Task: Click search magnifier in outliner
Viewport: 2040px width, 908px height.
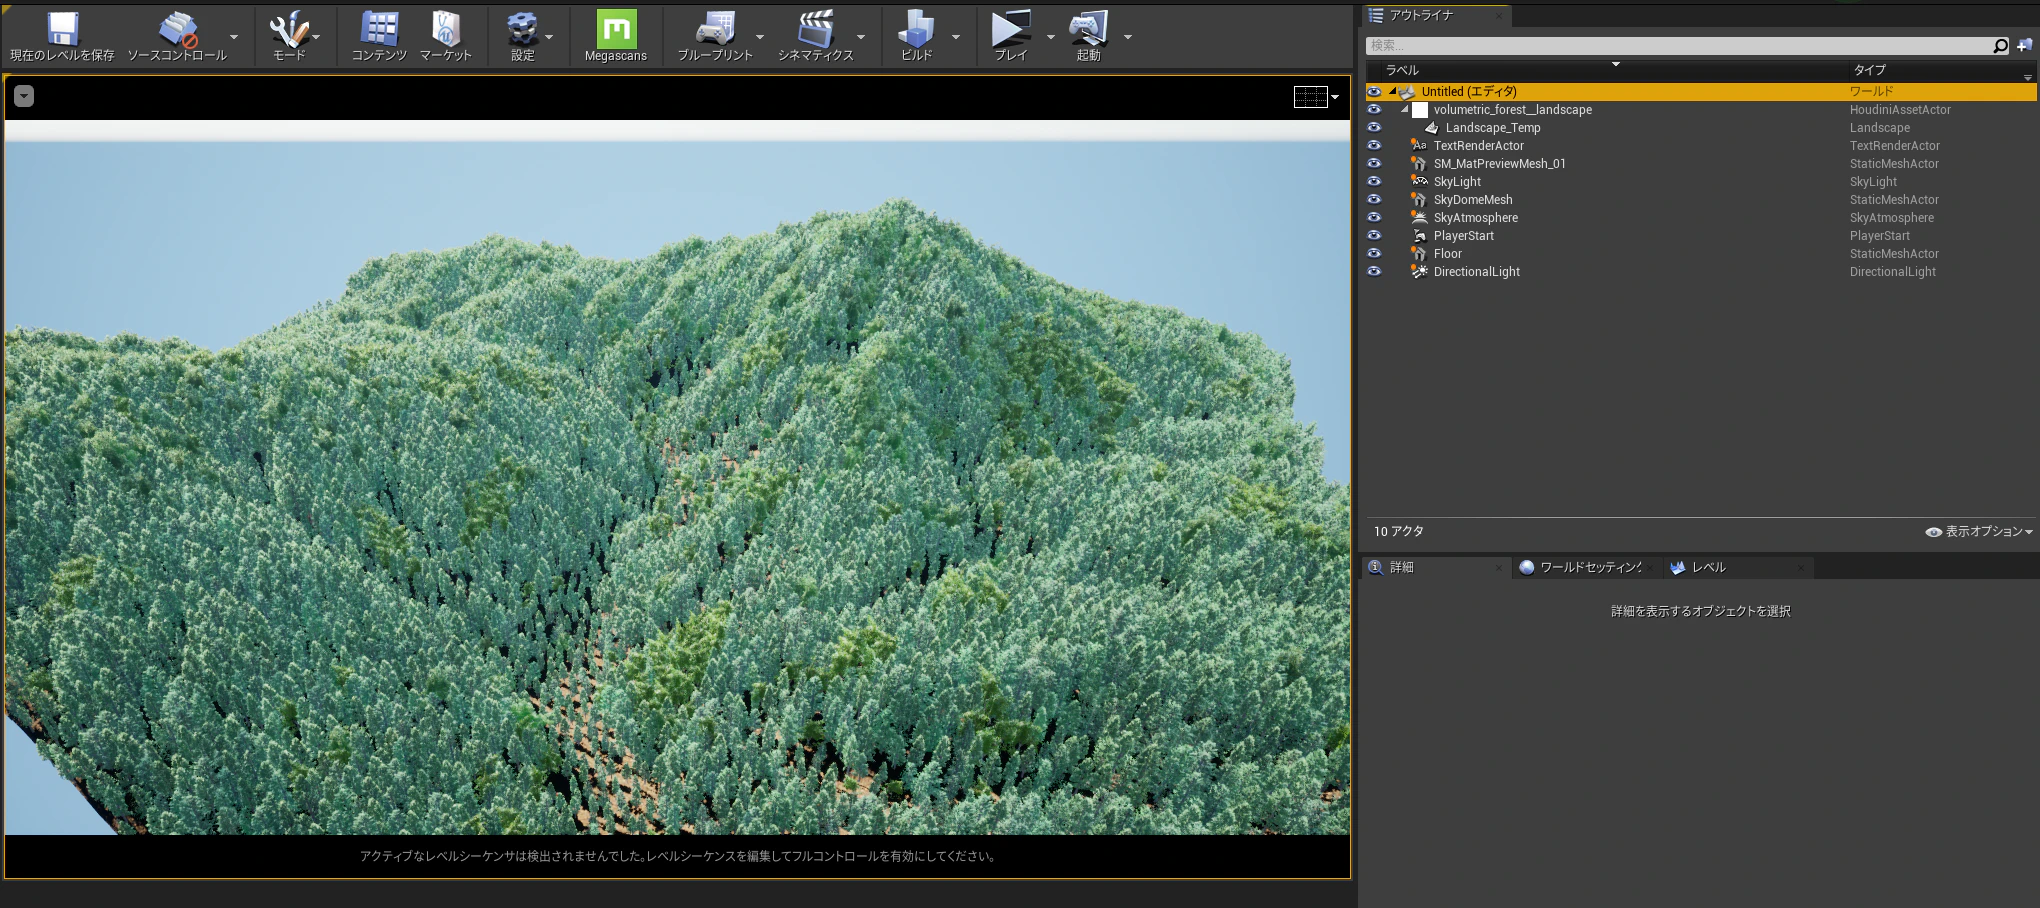Action: click(2000, 45)
